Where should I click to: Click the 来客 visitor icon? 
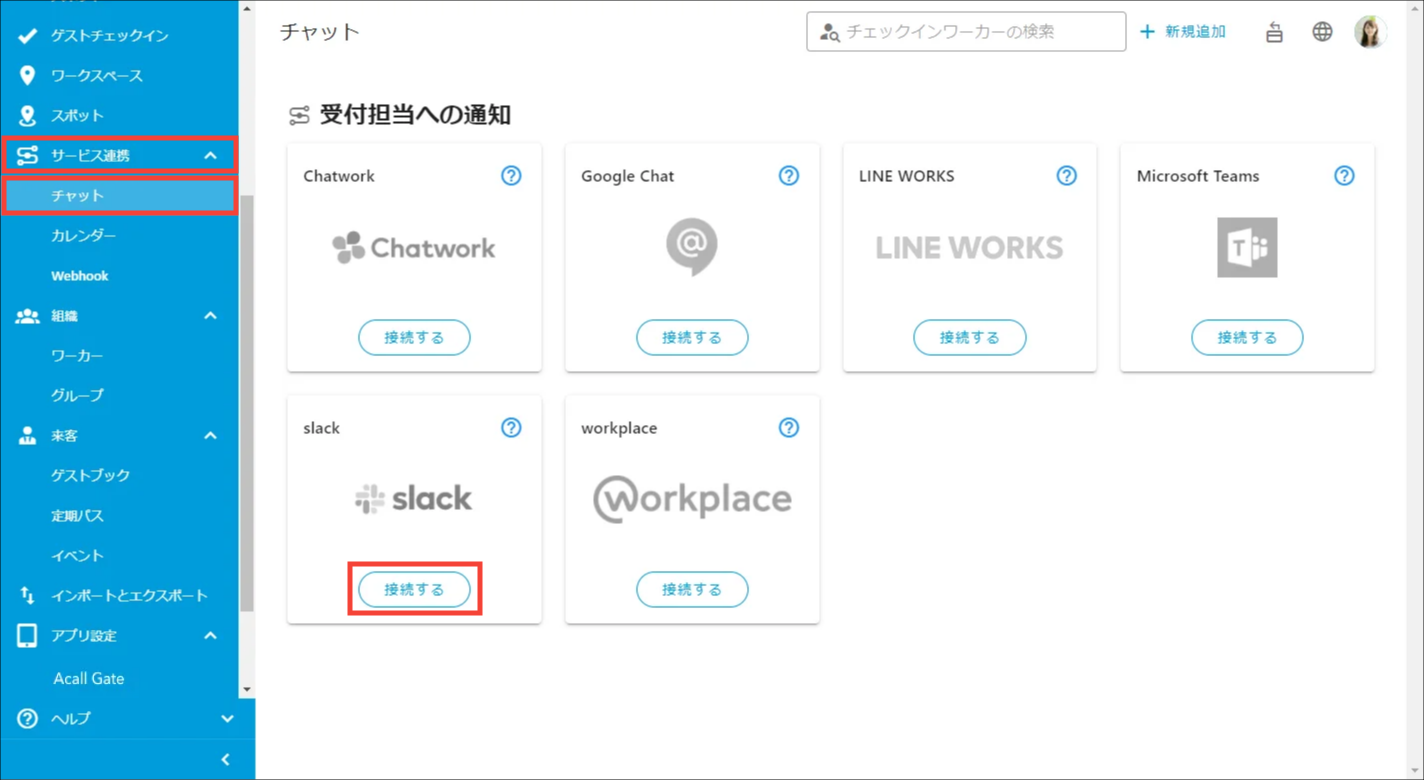(x=27, y=436)
